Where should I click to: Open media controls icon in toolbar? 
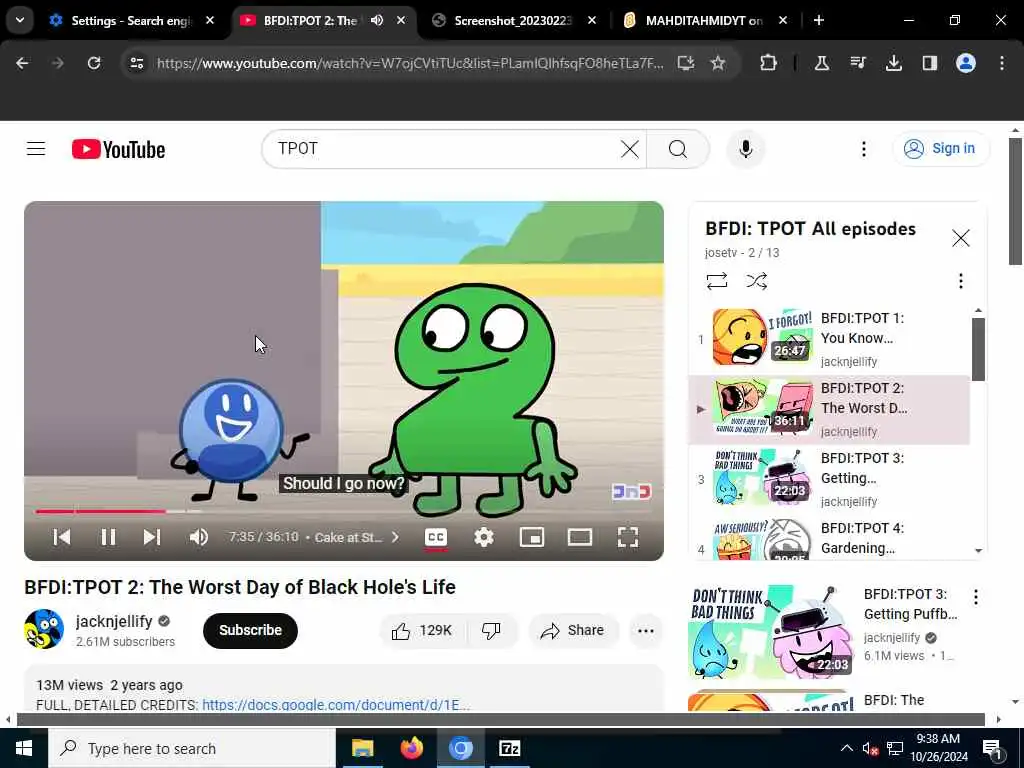pyautogui.click(x=858, y=63)
